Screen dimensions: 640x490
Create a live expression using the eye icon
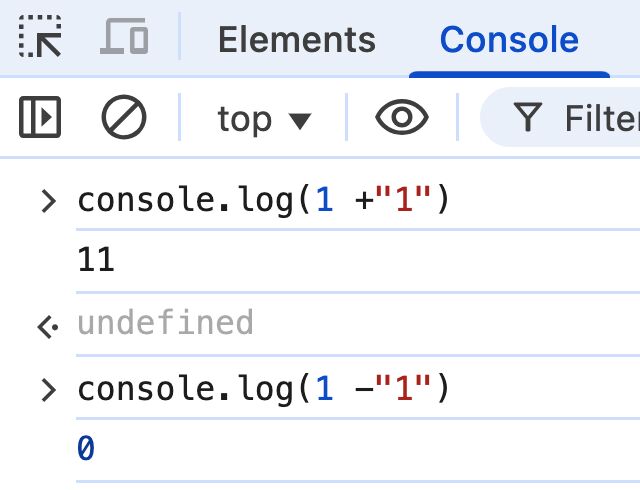coord(402,119)
